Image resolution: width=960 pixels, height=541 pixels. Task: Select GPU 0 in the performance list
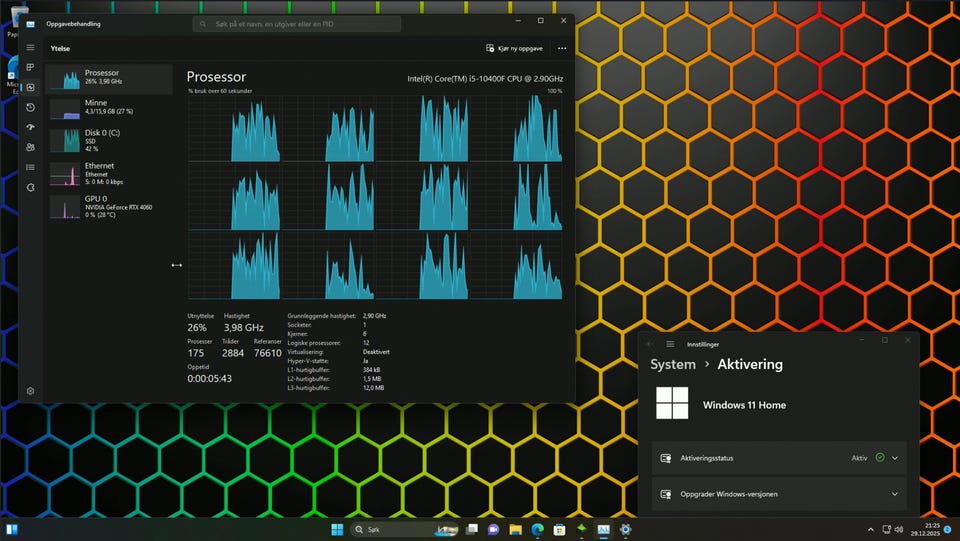tap(108, 205)
